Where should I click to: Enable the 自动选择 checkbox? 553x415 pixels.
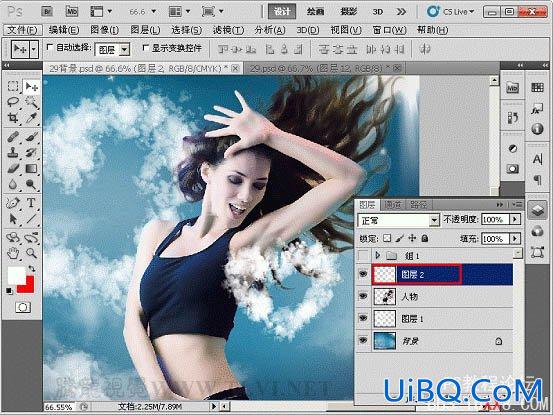point(50,47)
